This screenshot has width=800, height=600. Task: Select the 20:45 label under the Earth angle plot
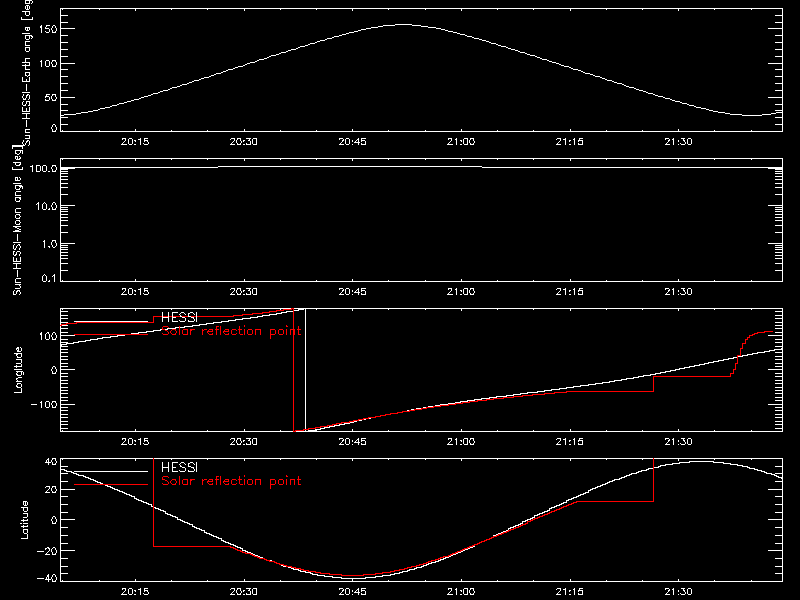[x=353, y=141]
